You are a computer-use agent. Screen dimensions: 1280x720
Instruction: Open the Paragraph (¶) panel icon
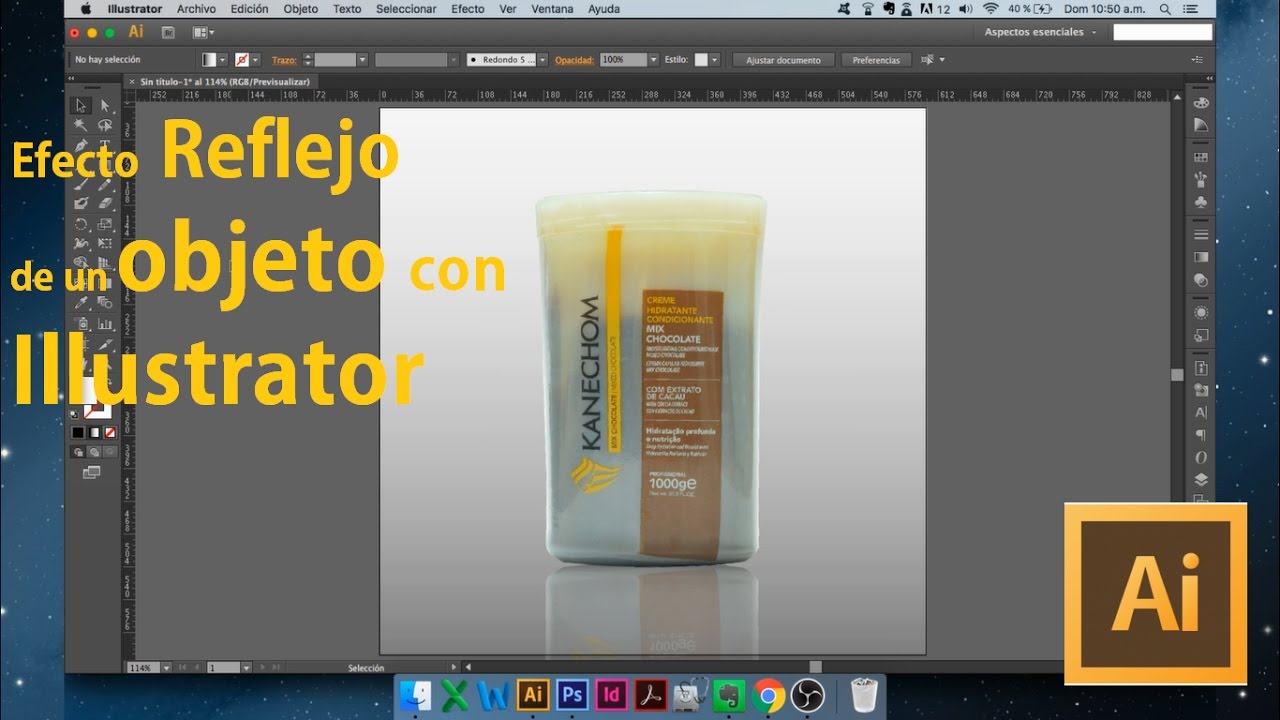[x=1201, y=435]
